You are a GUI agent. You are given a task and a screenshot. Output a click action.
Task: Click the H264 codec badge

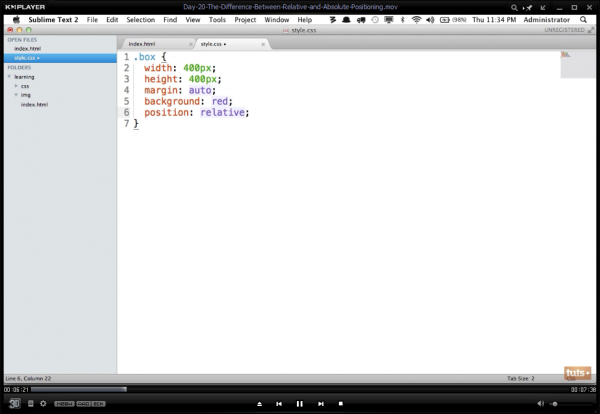click(x=64, y=404)
